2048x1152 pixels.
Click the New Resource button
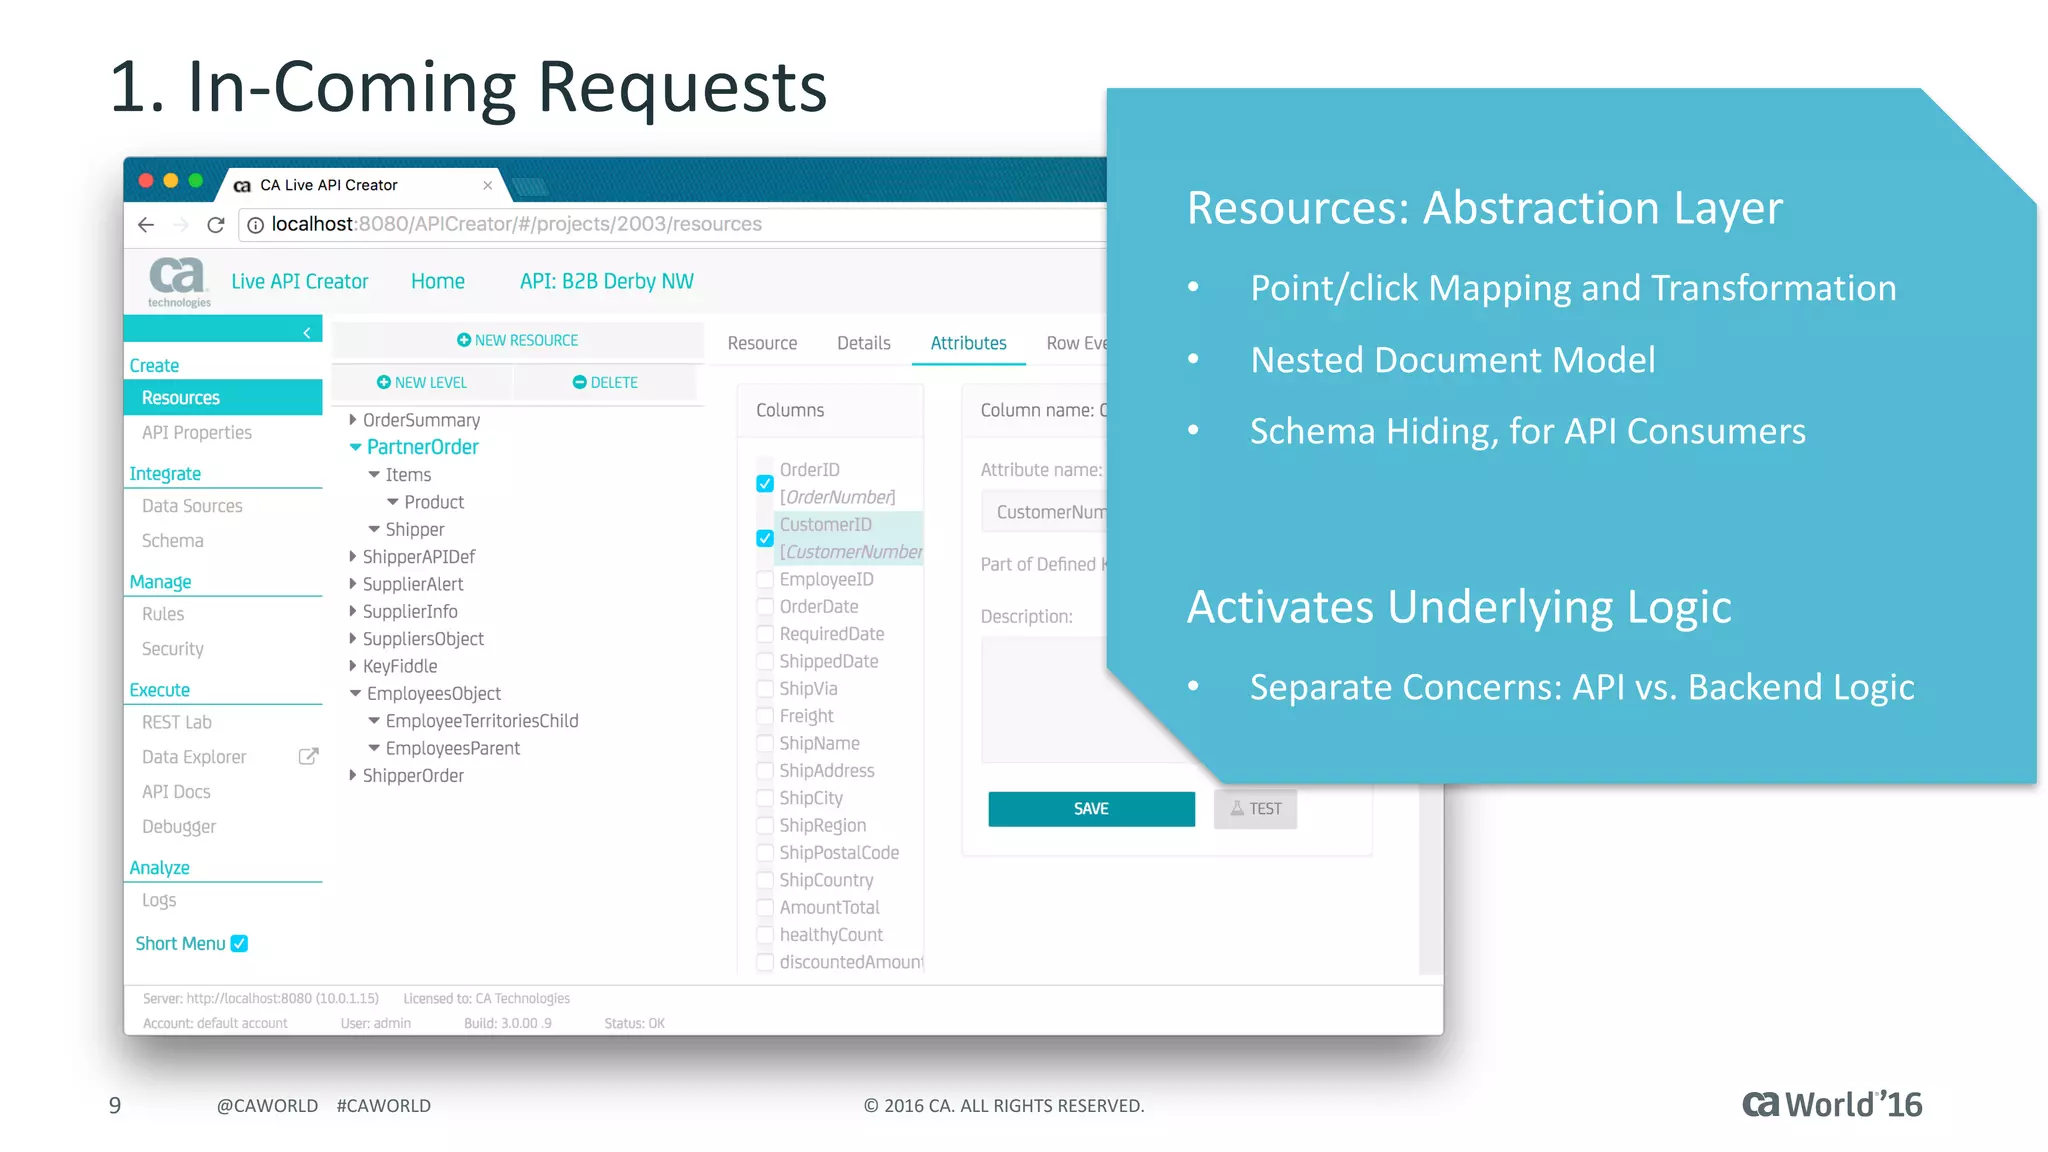(x=517, y=340)
